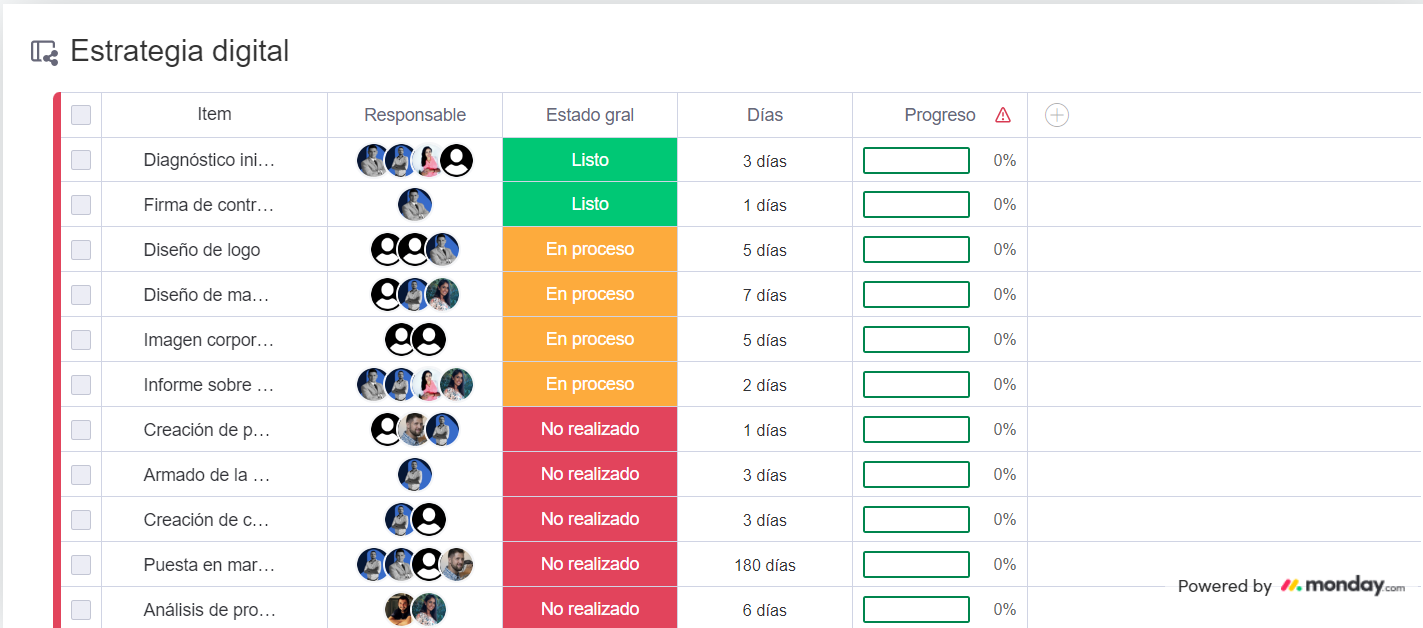The width and height of the screenshot is (1423, 628).
Task: Click the Estado gral column header
Action: (590, 115)
